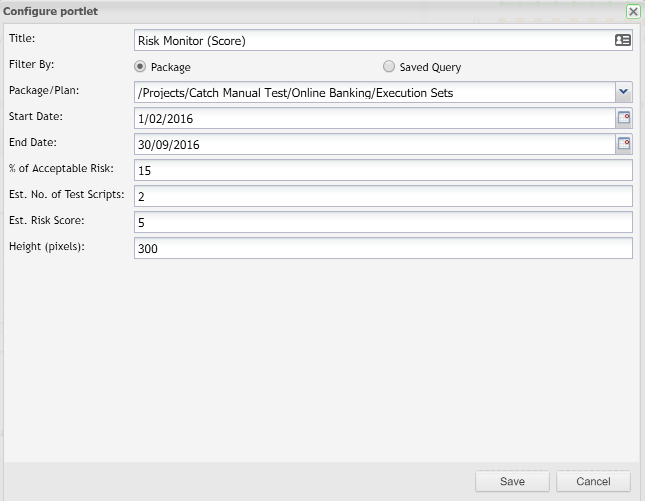Select the Saved Query radio button
Image resolution: width=645 pixels, height=501 pixels.
(x=389, y=67)
